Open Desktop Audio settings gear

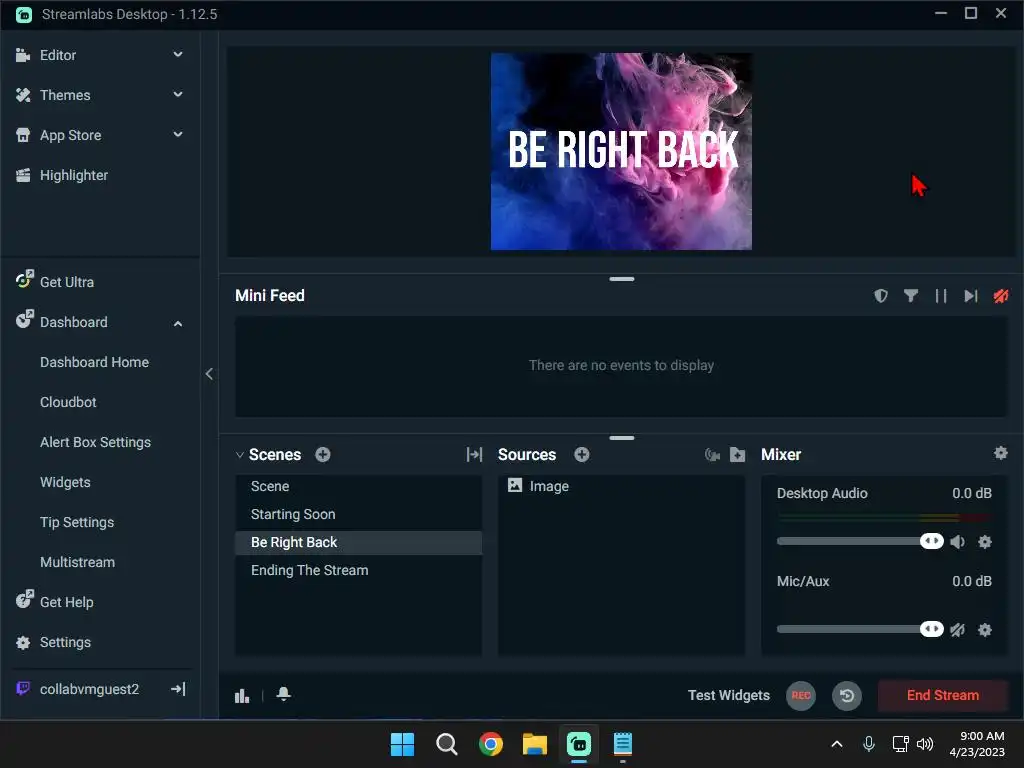click(x=985, y=541)
